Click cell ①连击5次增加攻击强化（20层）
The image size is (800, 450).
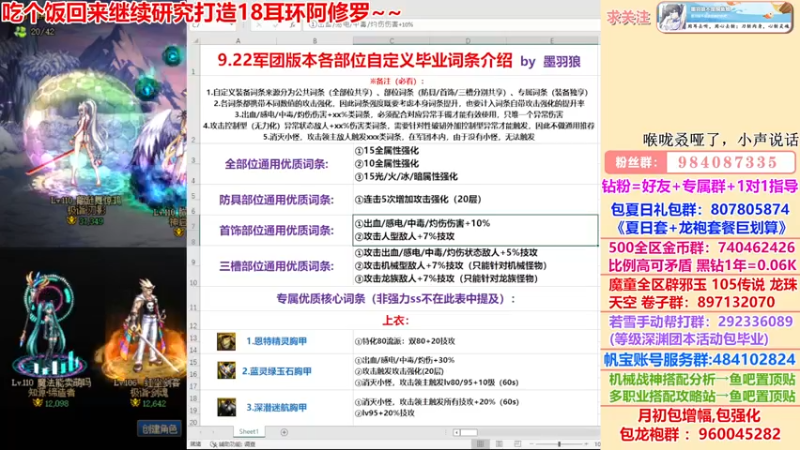(x=418, y=199)
